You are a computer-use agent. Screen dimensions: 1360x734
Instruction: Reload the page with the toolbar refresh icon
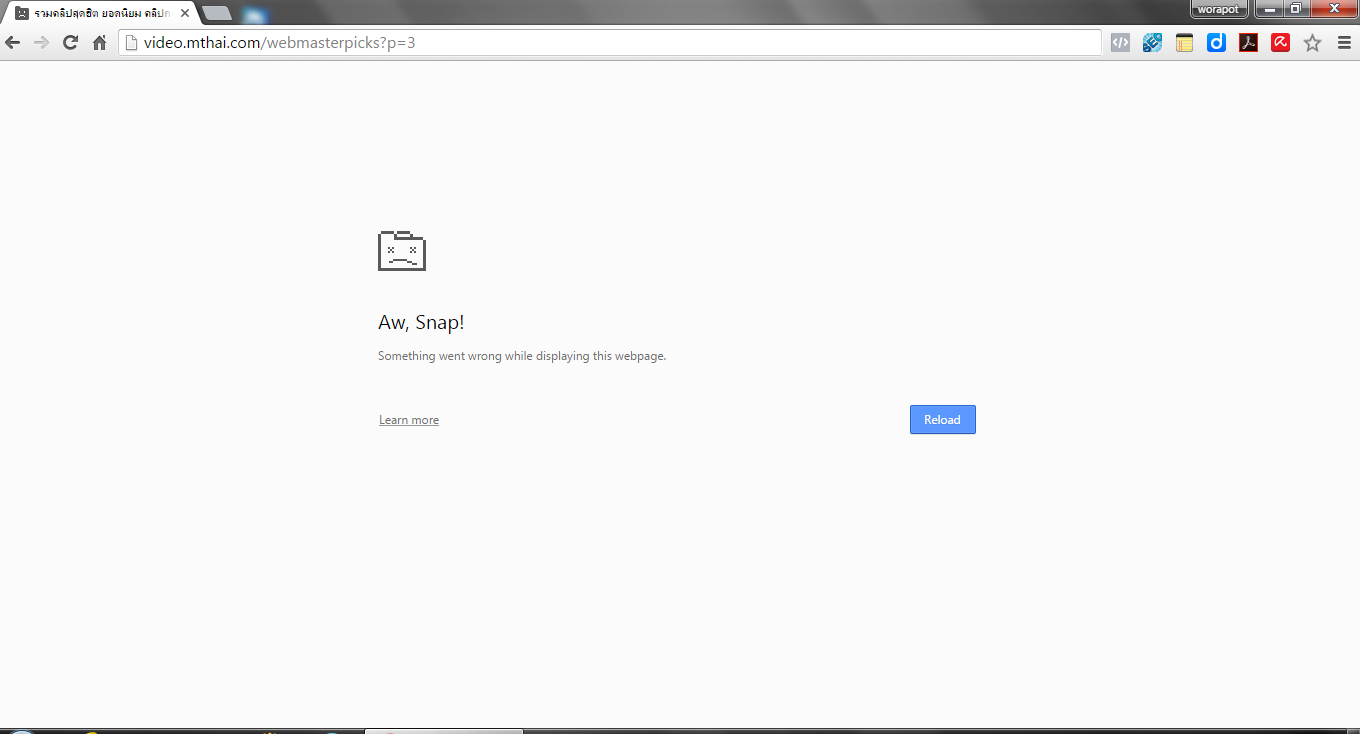pos(70,43)
